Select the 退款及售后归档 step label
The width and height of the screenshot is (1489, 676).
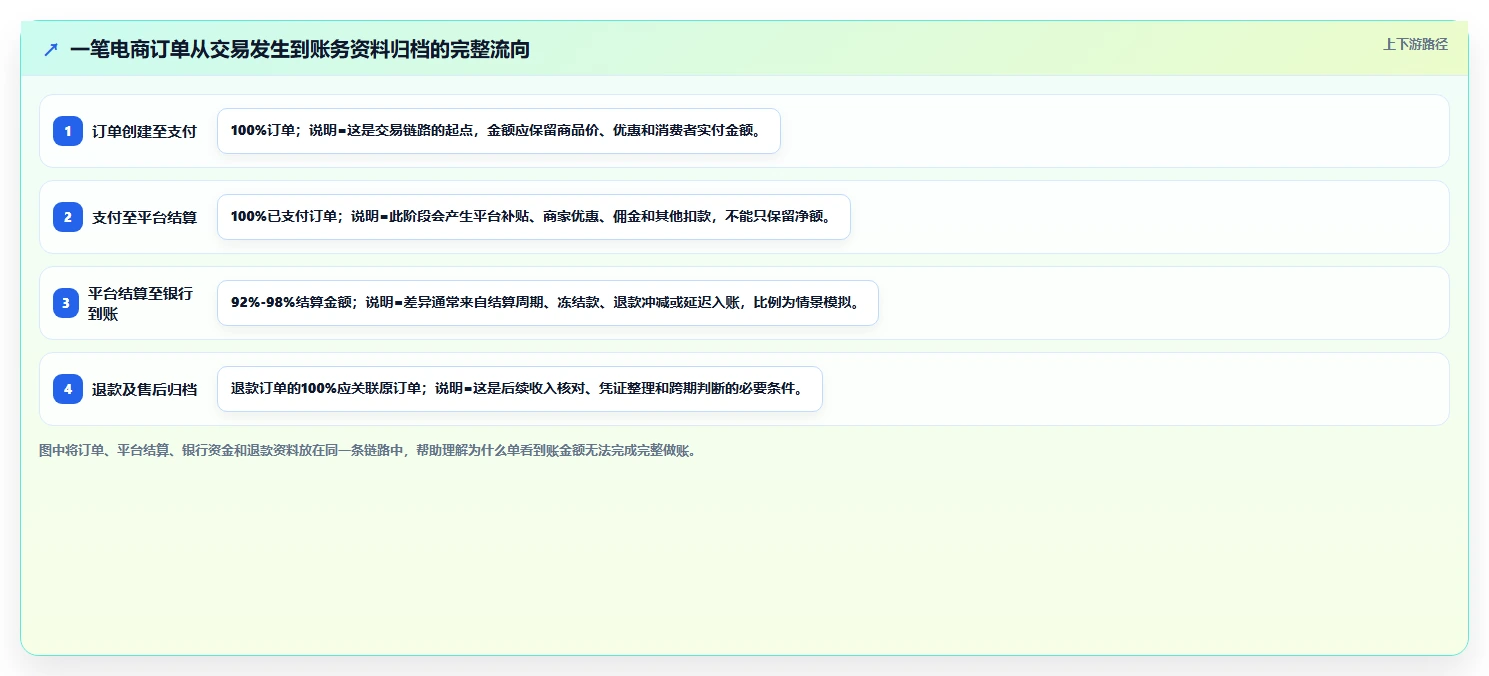pos(144,389)
